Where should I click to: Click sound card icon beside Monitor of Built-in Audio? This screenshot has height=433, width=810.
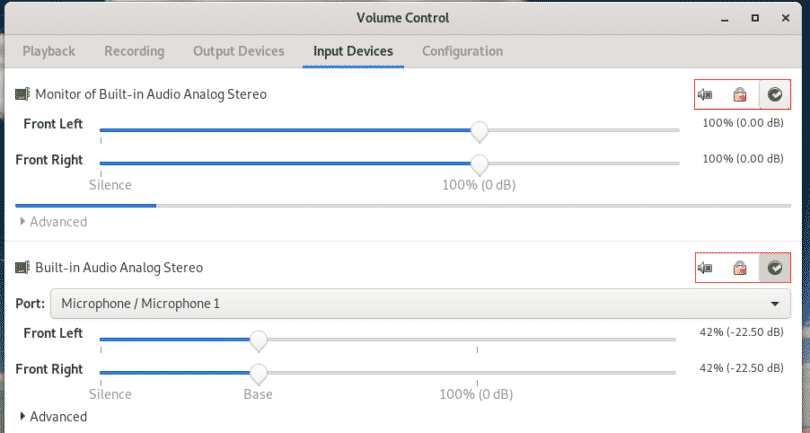point(22,95)
